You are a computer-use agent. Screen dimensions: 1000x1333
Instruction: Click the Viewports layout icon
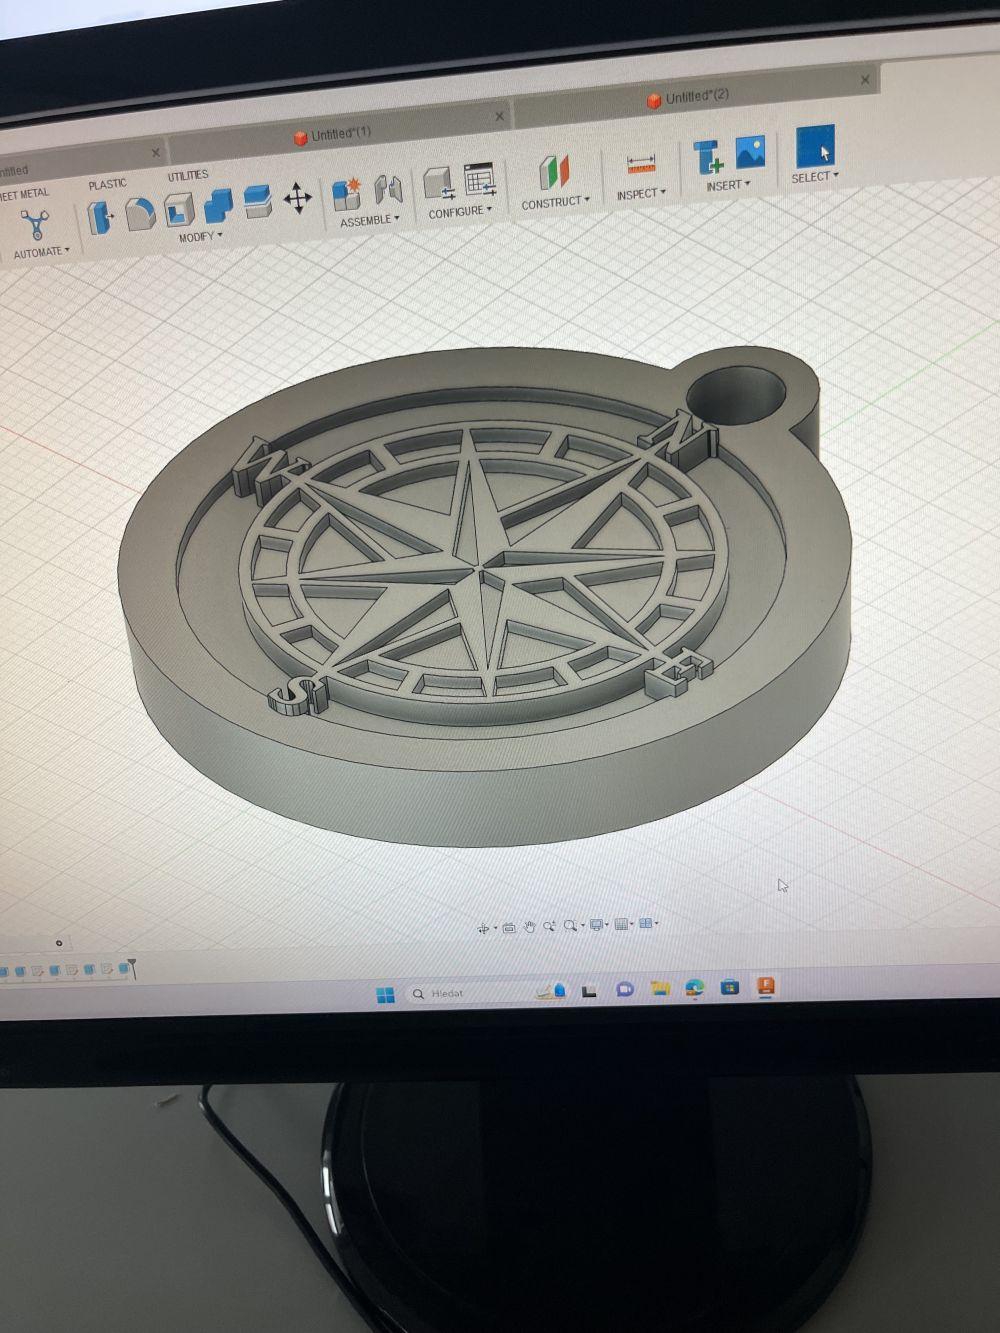click(645, 923)
